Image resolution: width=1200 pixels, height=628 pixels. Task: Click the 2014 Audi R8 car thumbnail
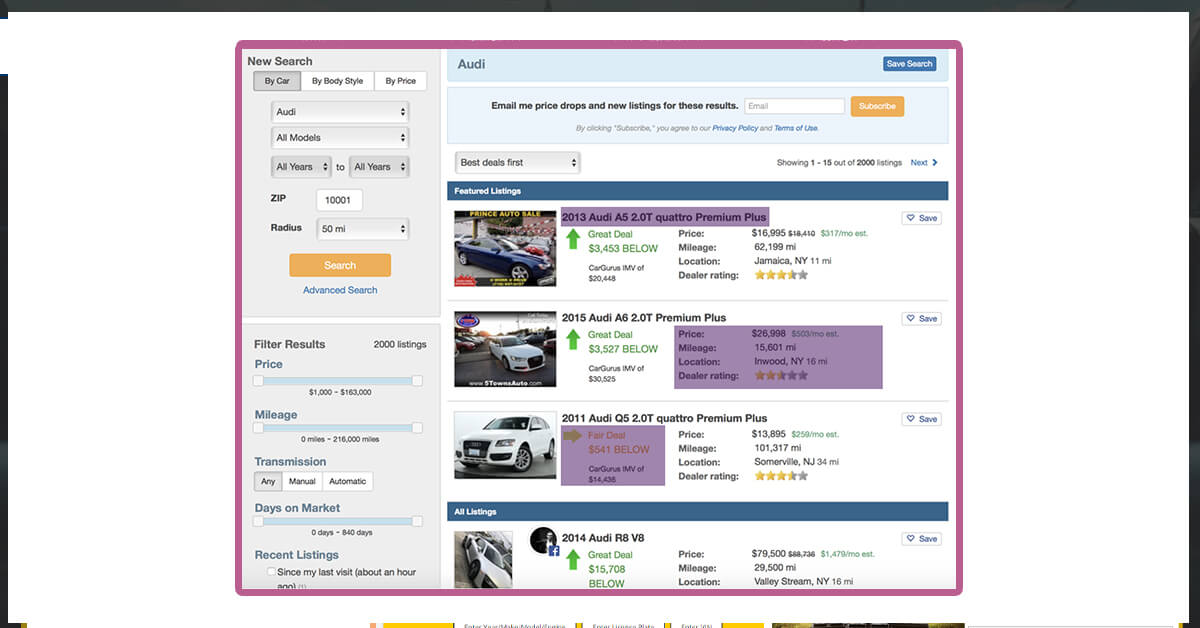(x=484, y=559)
